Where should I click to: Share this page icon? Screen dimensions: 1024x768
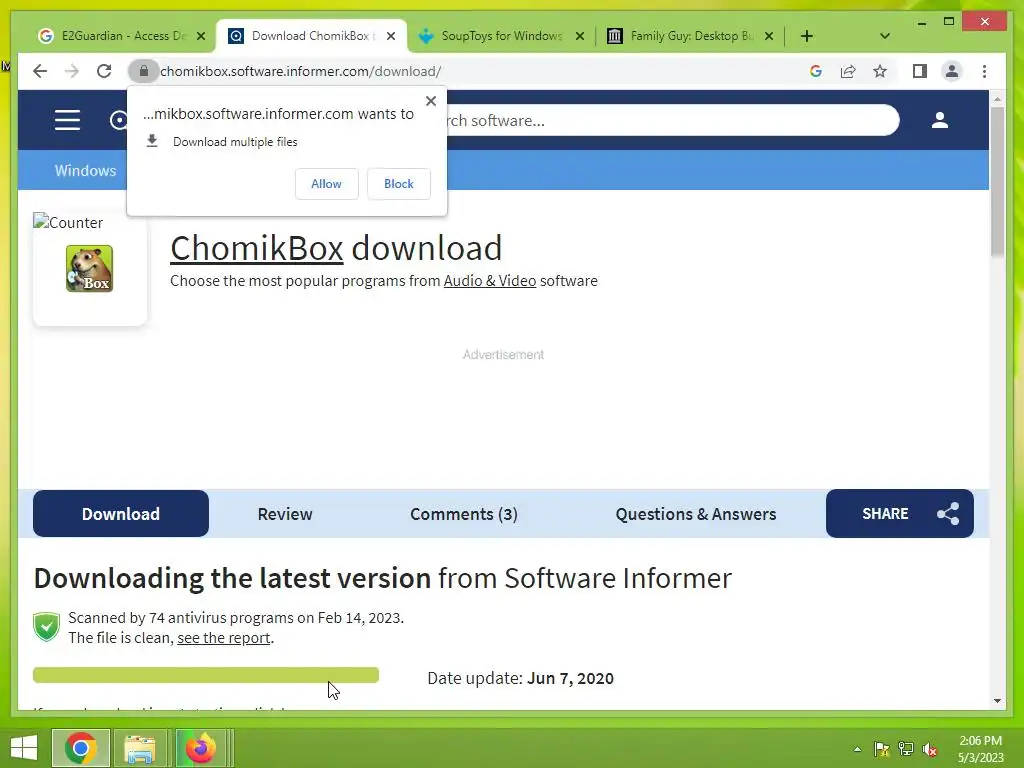848,71
